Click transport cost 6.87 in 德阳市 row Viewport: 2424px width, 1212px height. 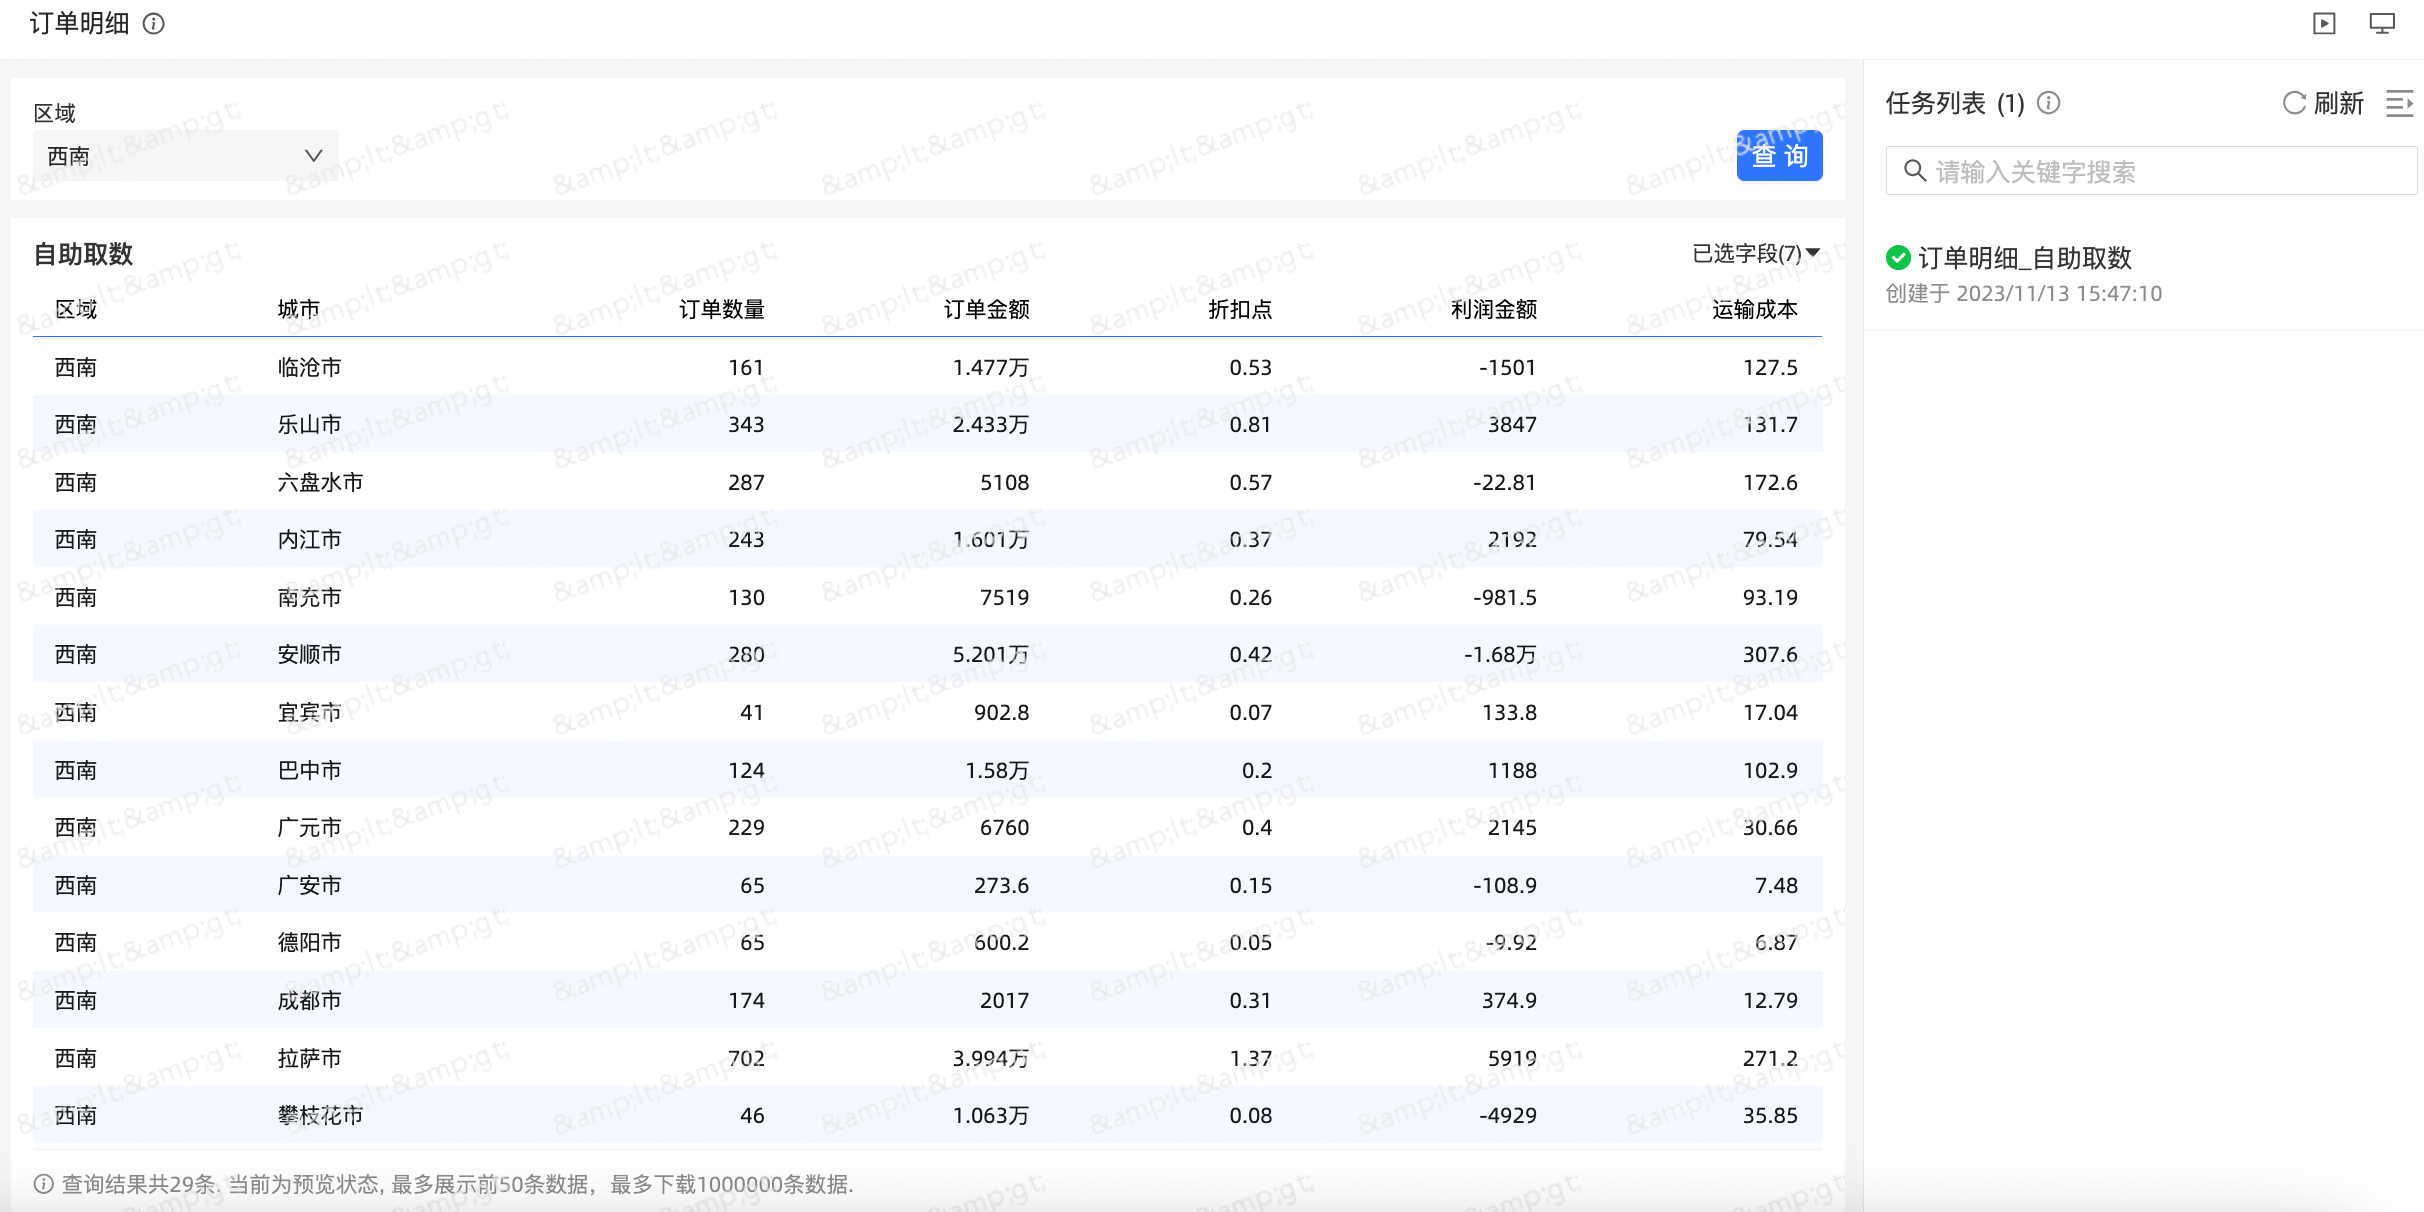point(1776,942)
